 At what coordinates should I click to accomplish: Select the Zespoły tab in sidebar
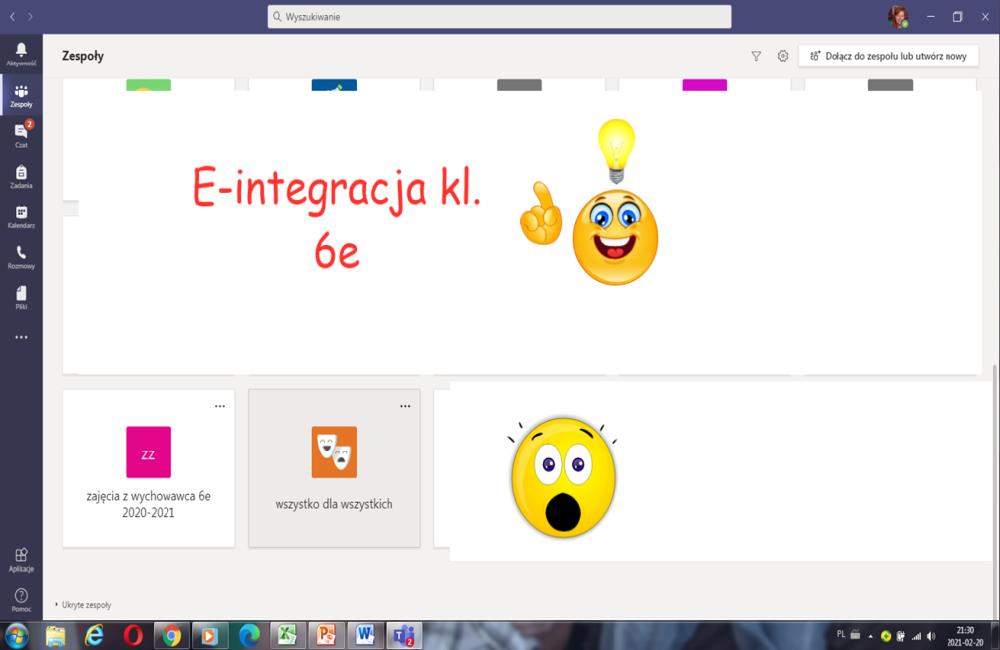[x=21, y=94]
